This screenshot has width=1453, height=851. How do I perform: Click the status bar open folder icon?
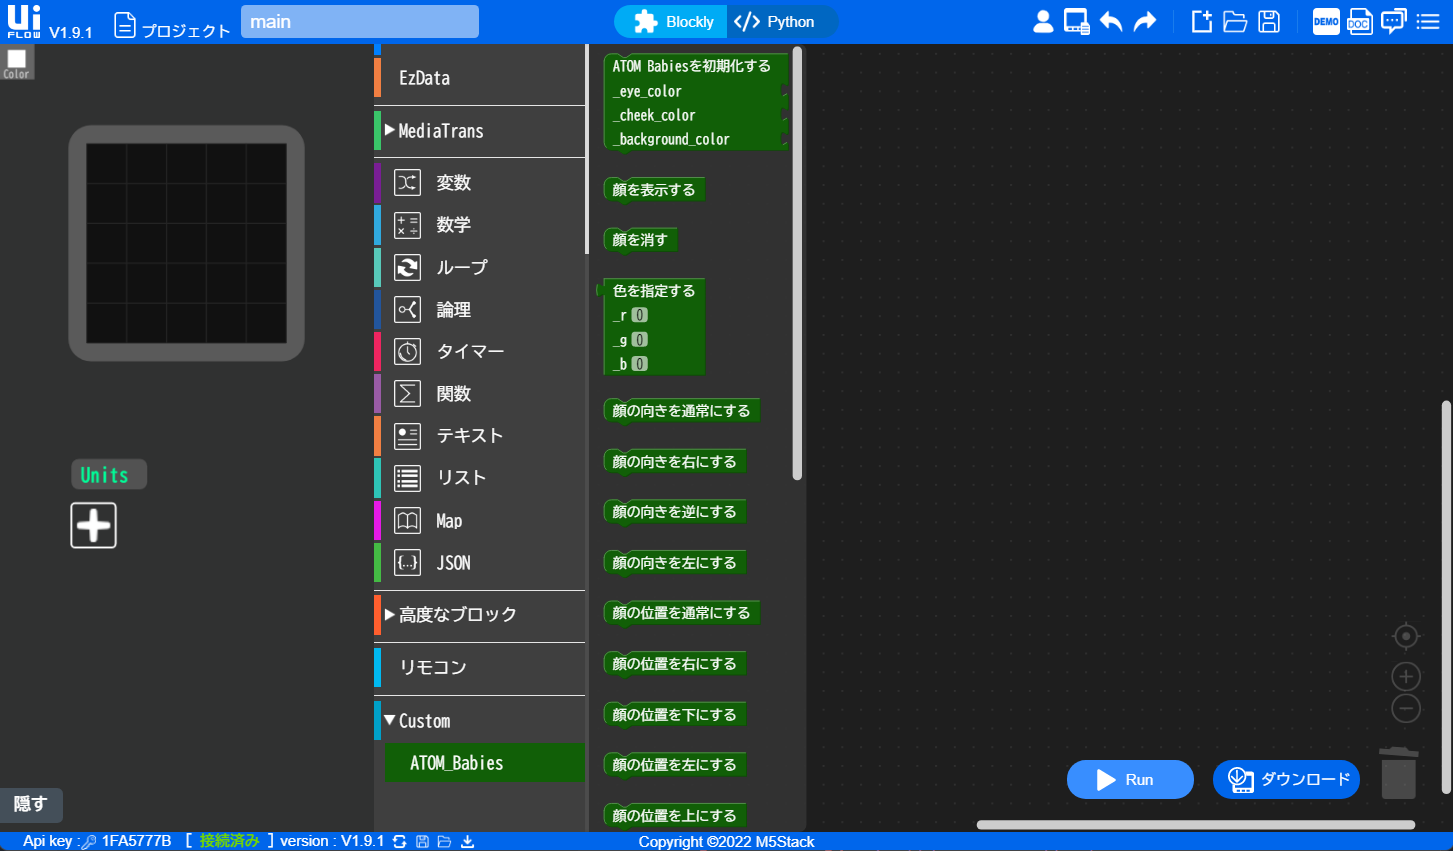click(444, 841)
